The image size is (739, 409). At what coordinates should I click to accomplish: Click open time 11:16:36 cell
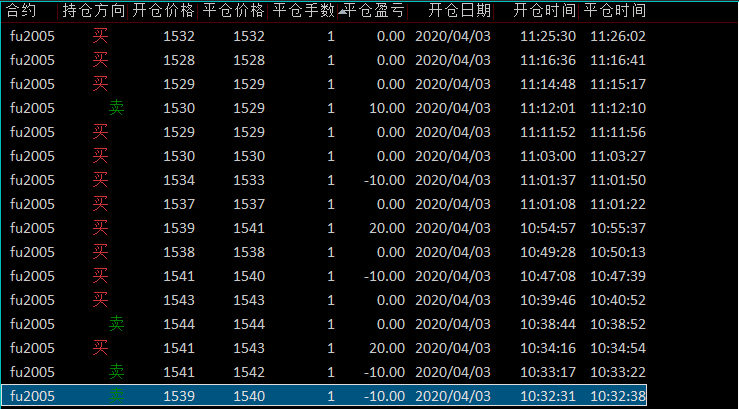tap(548, 60)
